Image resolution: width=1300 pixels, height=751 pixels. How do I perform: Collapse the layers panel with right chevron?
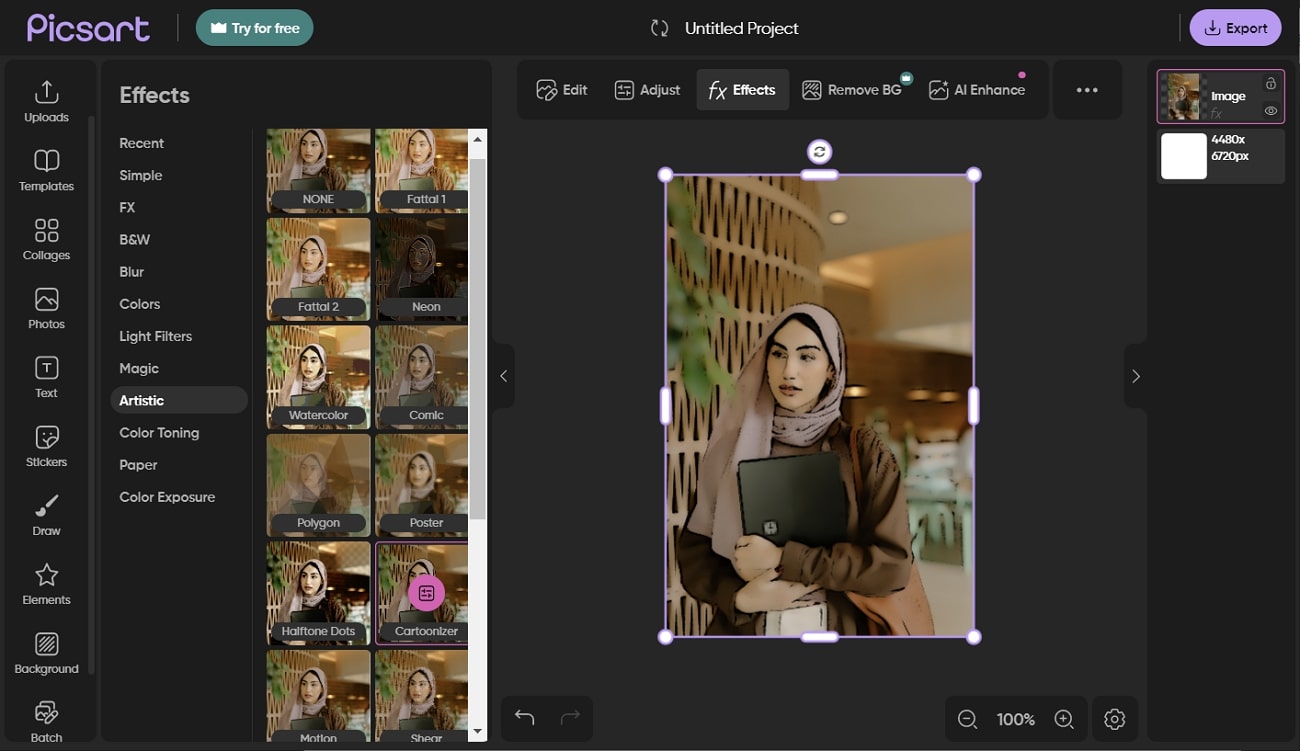1135,376
